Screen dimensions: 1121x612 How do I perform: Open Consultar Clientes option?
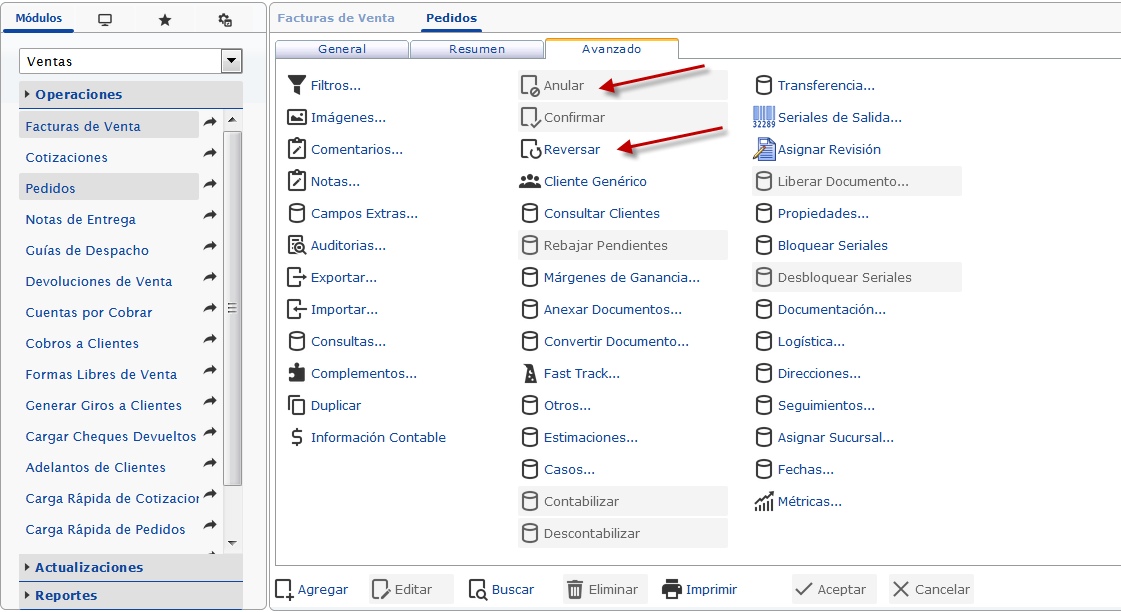coord(601,213)
